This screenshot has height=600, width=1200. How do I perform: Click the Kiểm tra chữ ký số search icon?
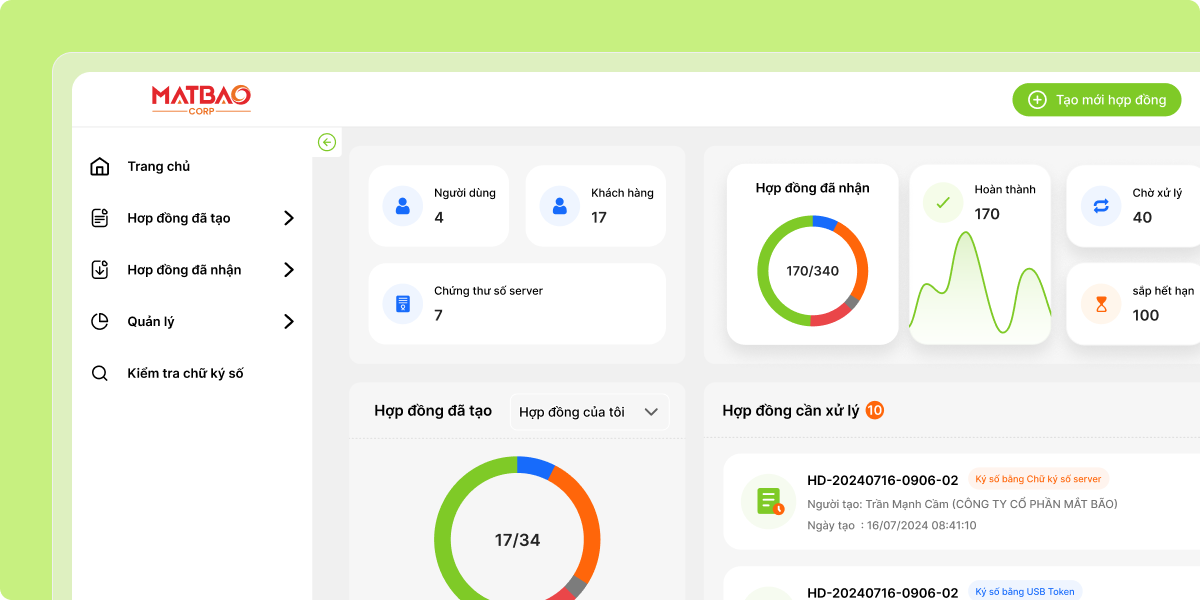point(99,373)
